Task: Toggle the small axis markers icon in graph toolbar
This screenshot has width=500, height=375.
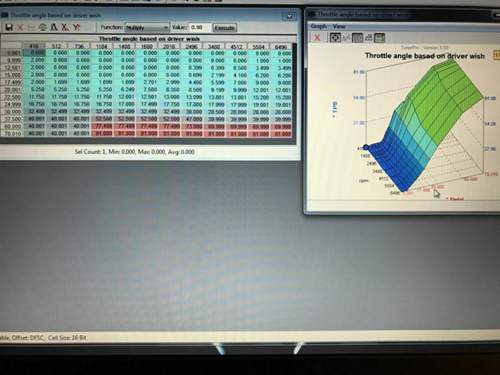Action: [x=369, y=37]
